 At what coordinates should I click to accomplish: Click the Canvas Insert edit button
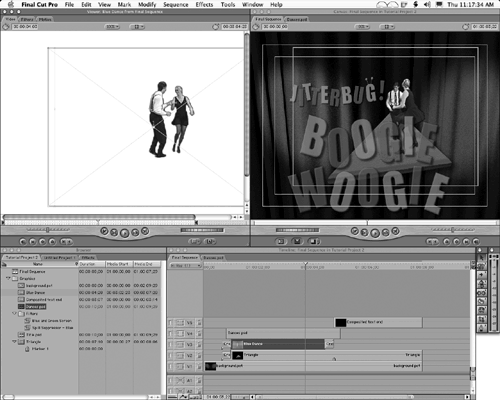pos(281,241)
